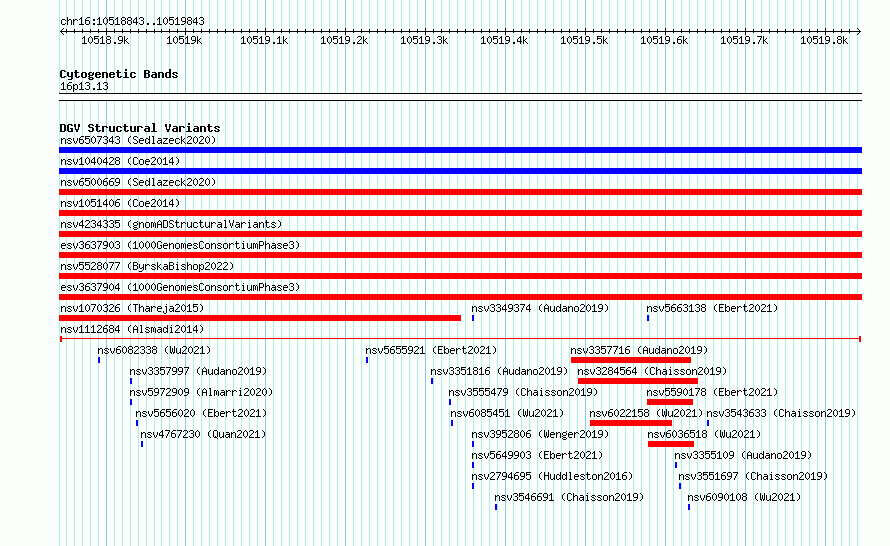Open the nsv6036518 (Wu2021) variant
The image size is (890, 546).
click(704, 434)
